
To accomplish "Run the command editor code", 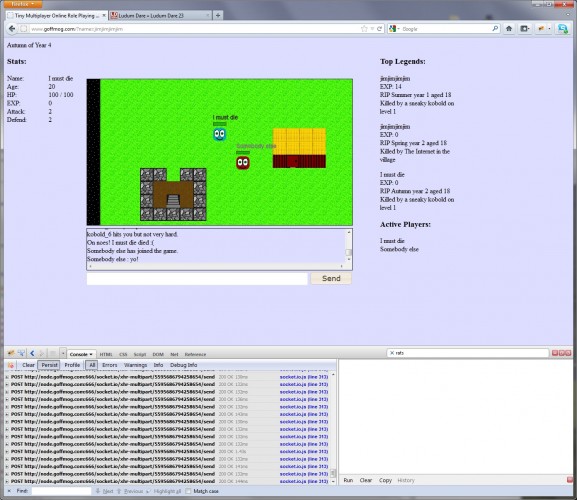I will pyautogui.click(x=348, y=480).
